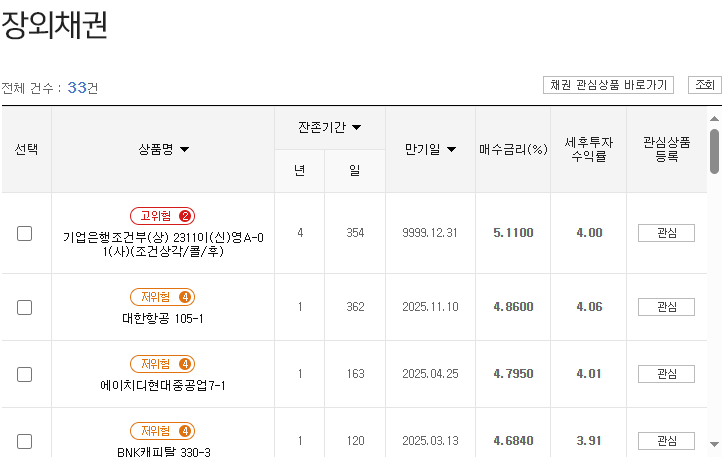Add 기업은행 bond via 관심 button
This screenshot has height=462, width=726.
pyautogui.click(x=666, y=233)
